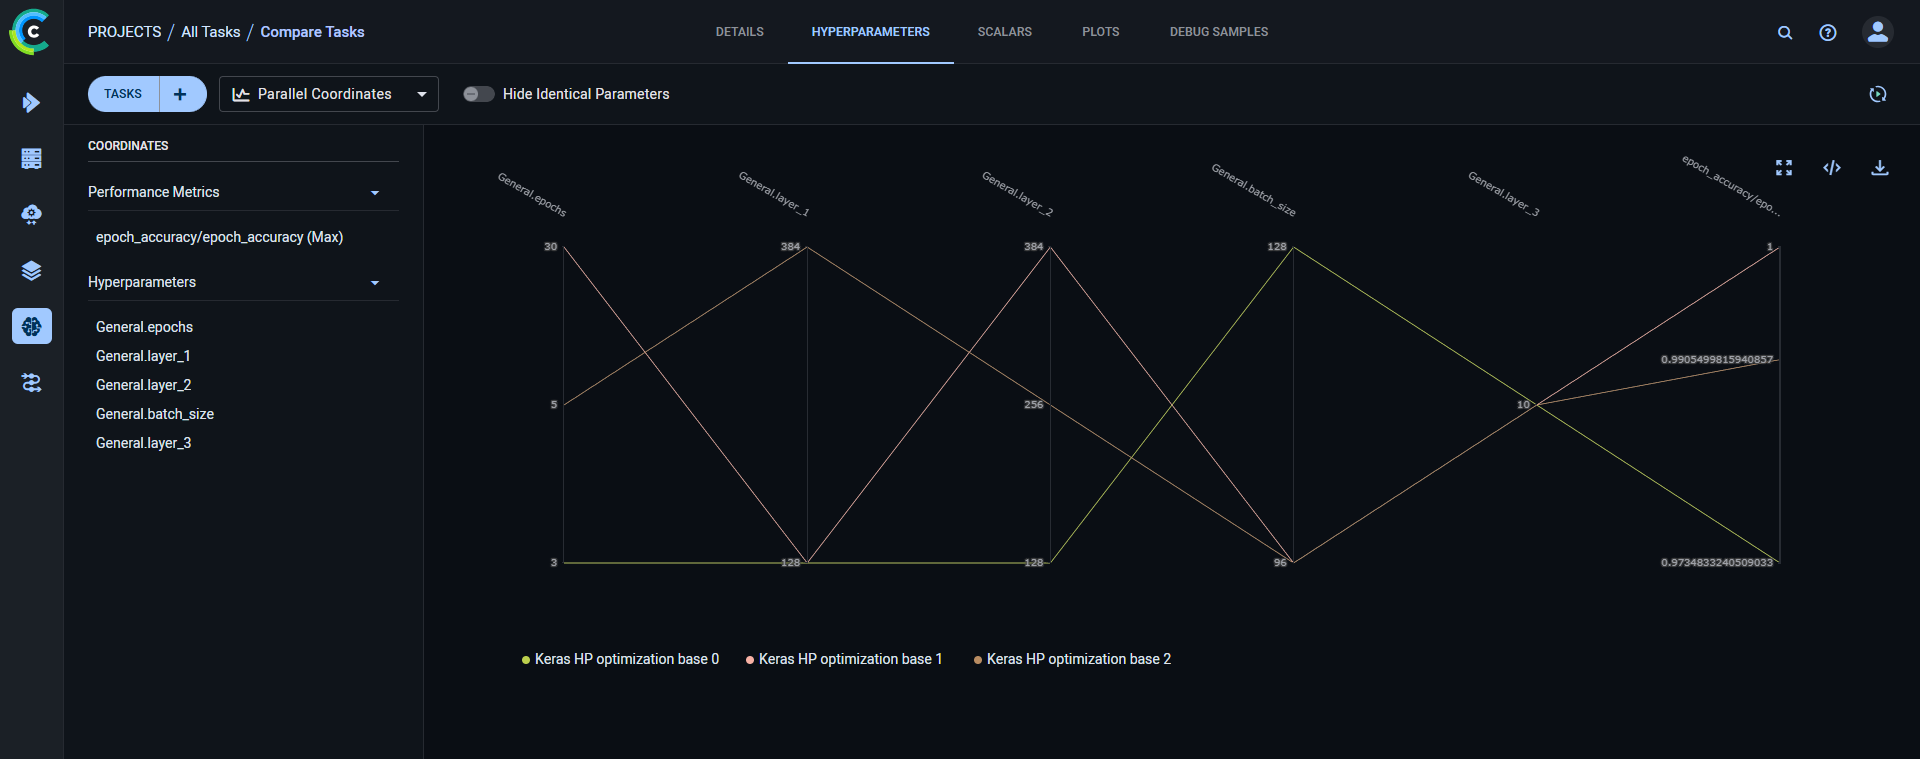The height and width of the screenshot is (759, 1920).
Task: Open the Parallel Coordinates view dropdown
Action: coord(328,94)
